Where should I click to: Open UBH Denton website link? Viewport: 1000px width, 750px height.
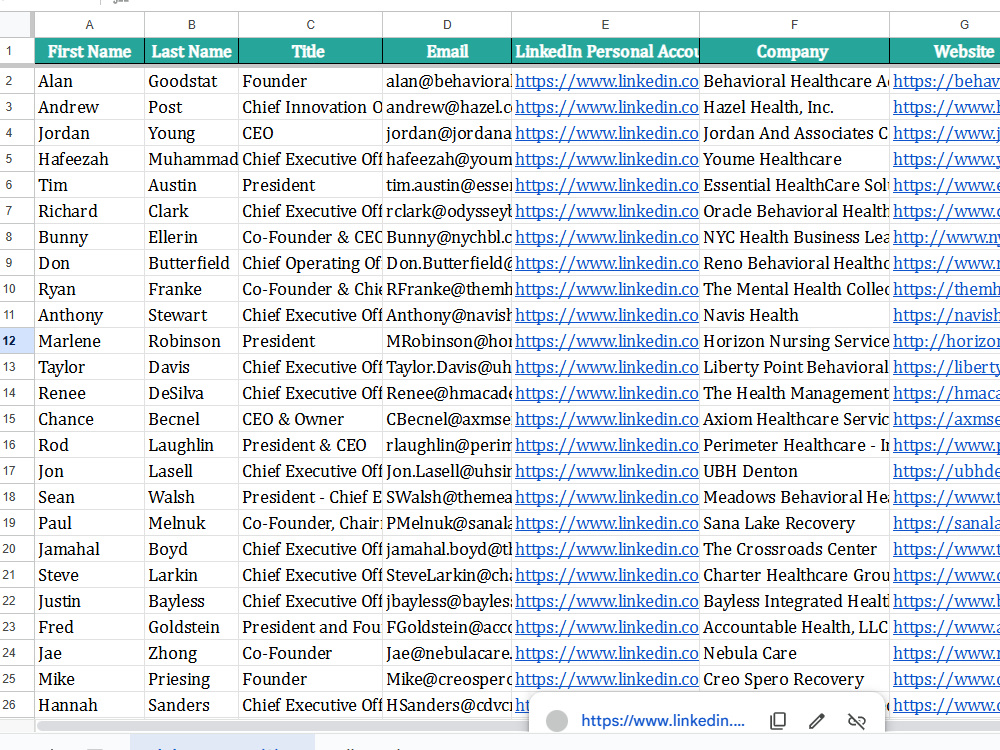946,471
